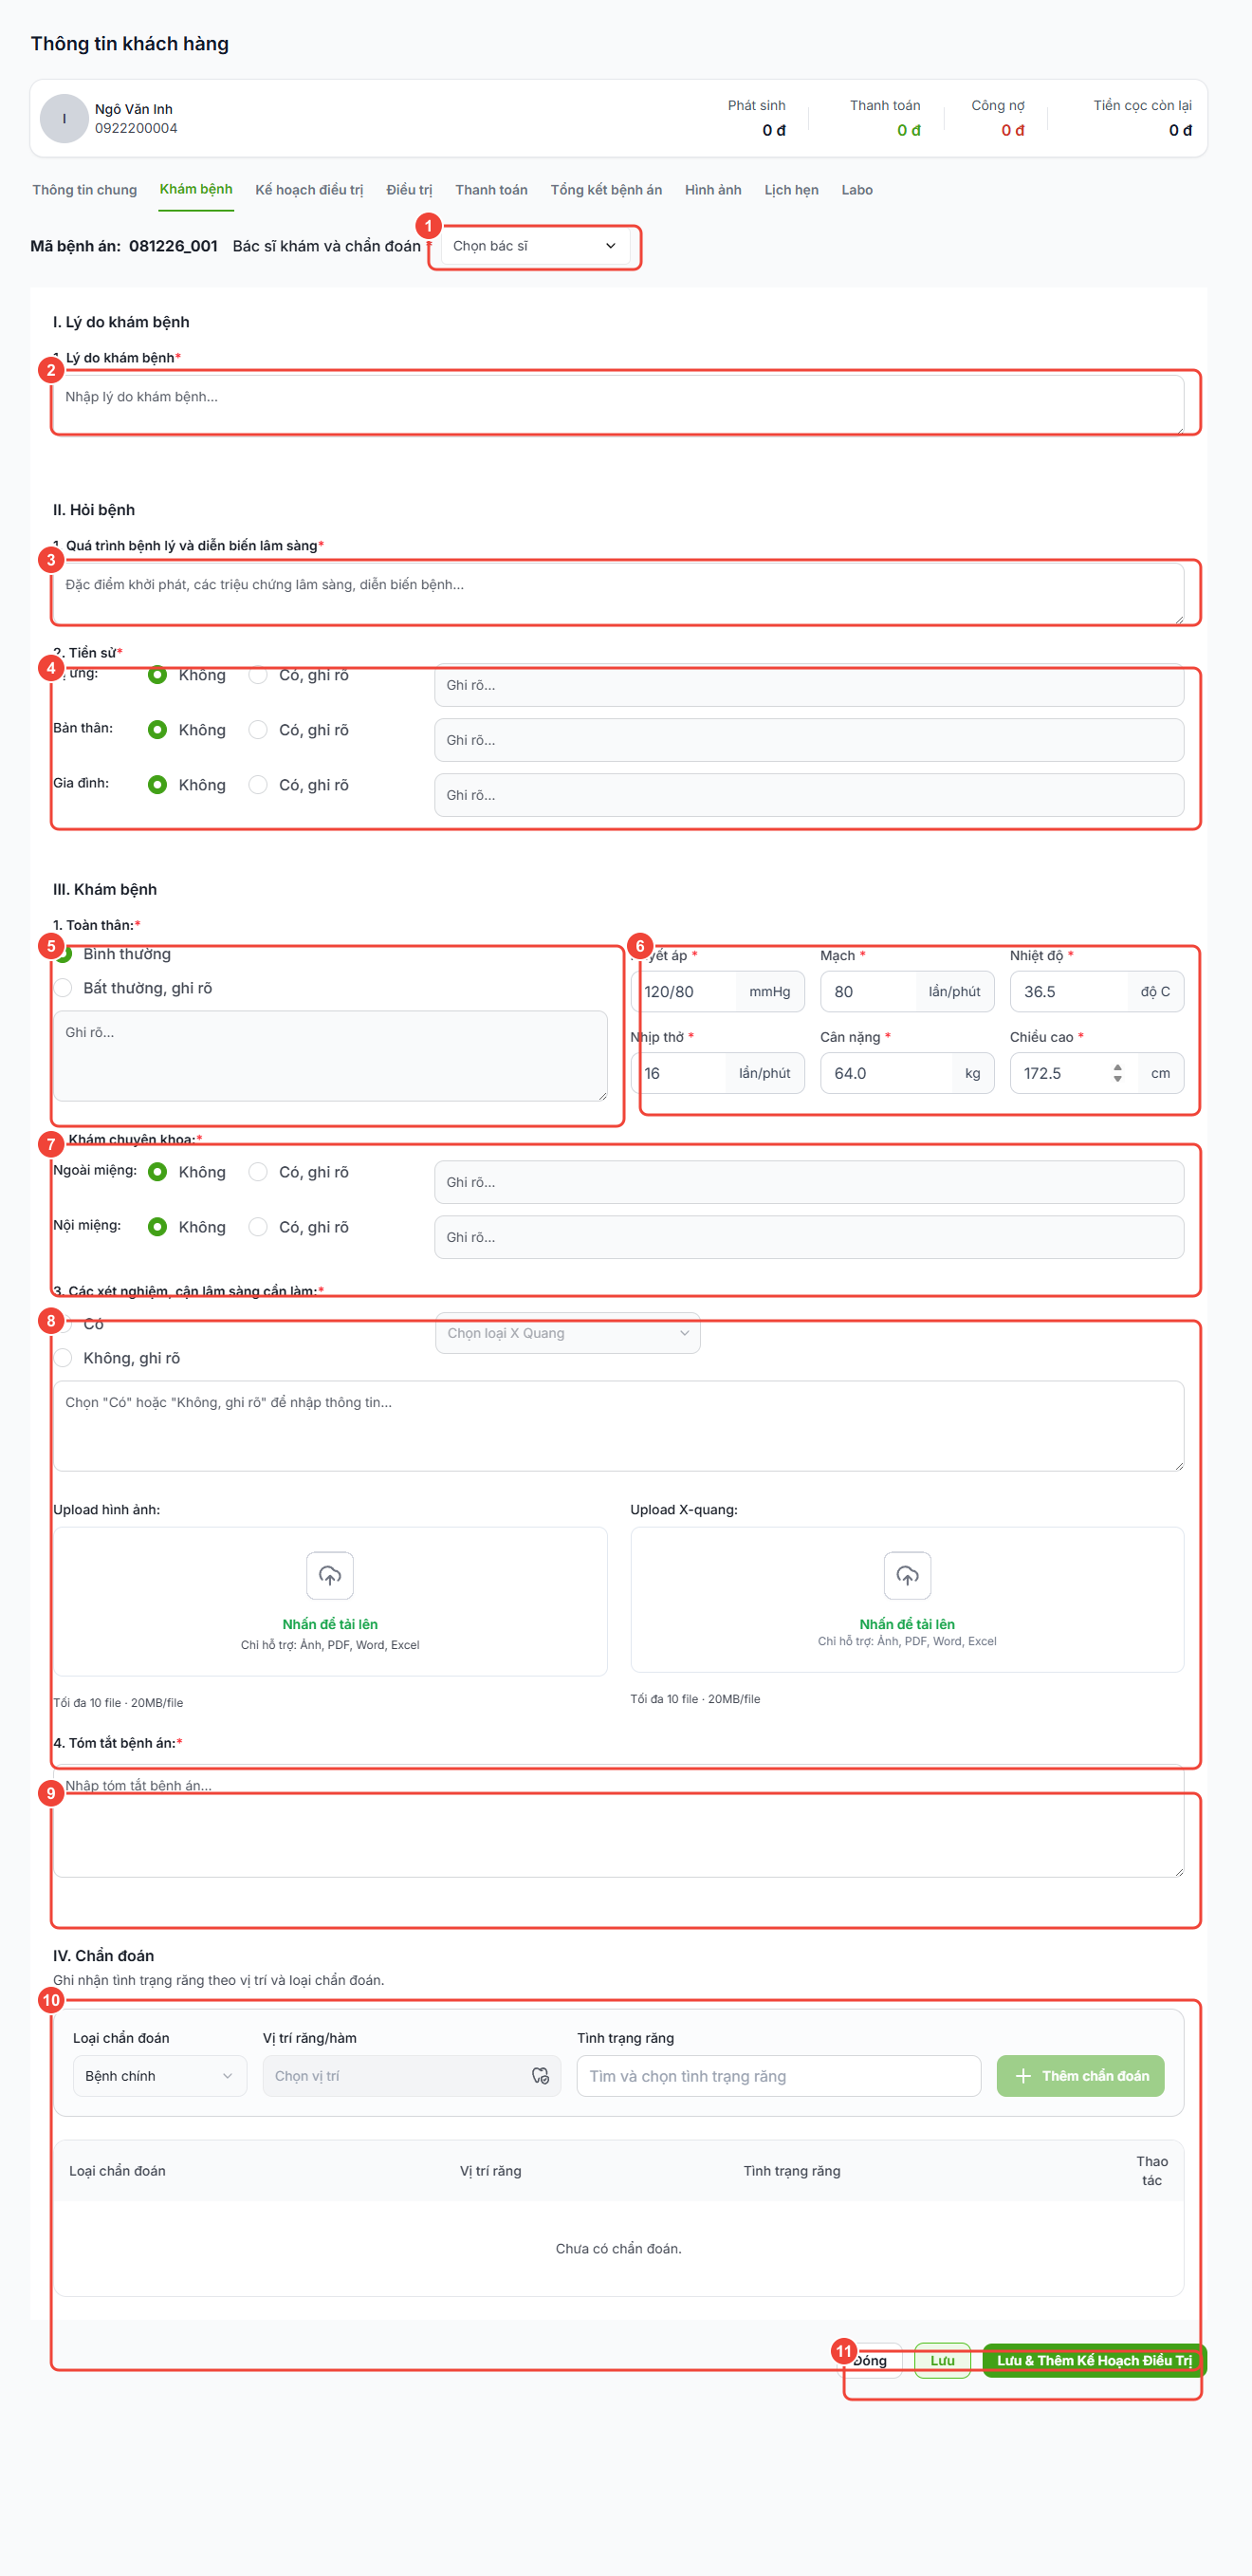Click the Thêm chẩn đoán button
The width and height of the screenshot is (1252, 2576).
point(1081,2076)
